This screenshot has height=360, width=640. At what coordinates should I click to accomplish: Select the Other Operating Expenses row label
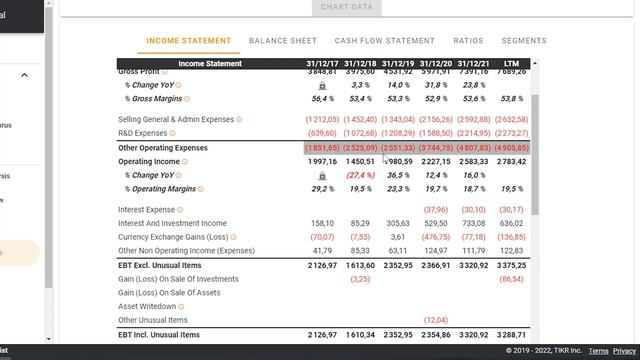(163, 148)
